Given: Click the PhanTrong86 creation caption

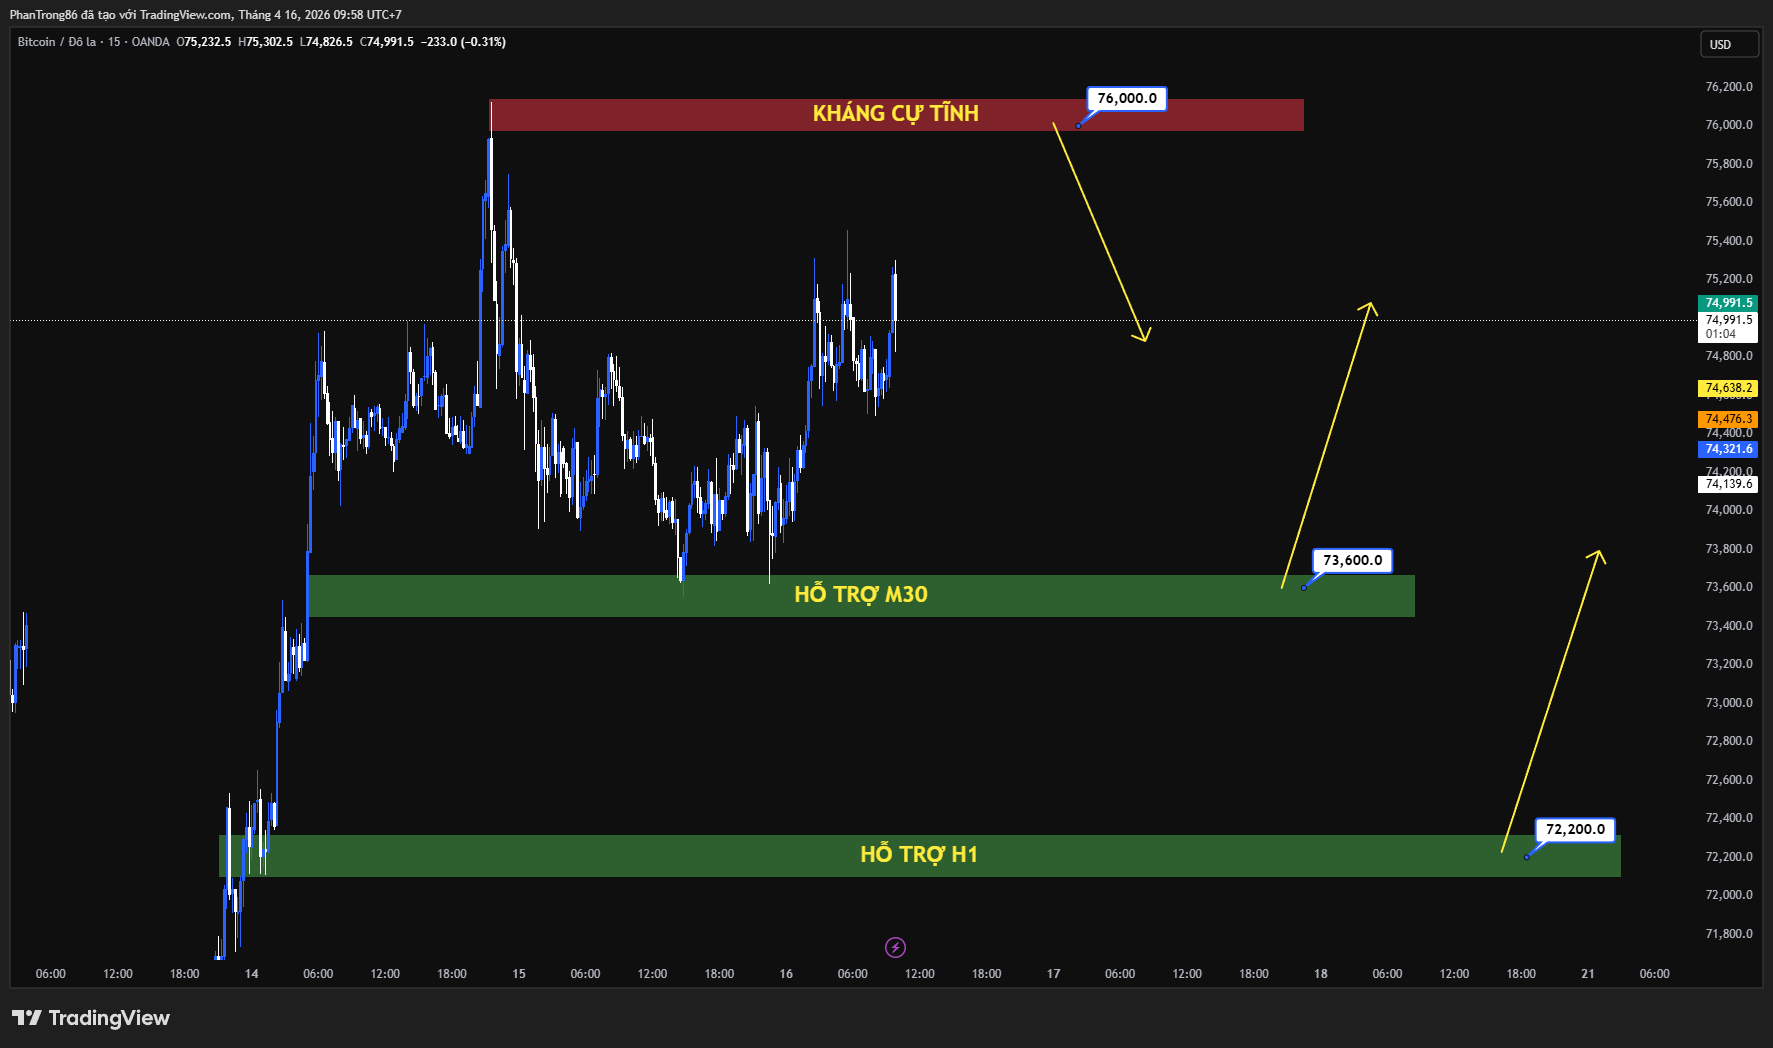Looking at the screenshot, I should tap(206, 15).
